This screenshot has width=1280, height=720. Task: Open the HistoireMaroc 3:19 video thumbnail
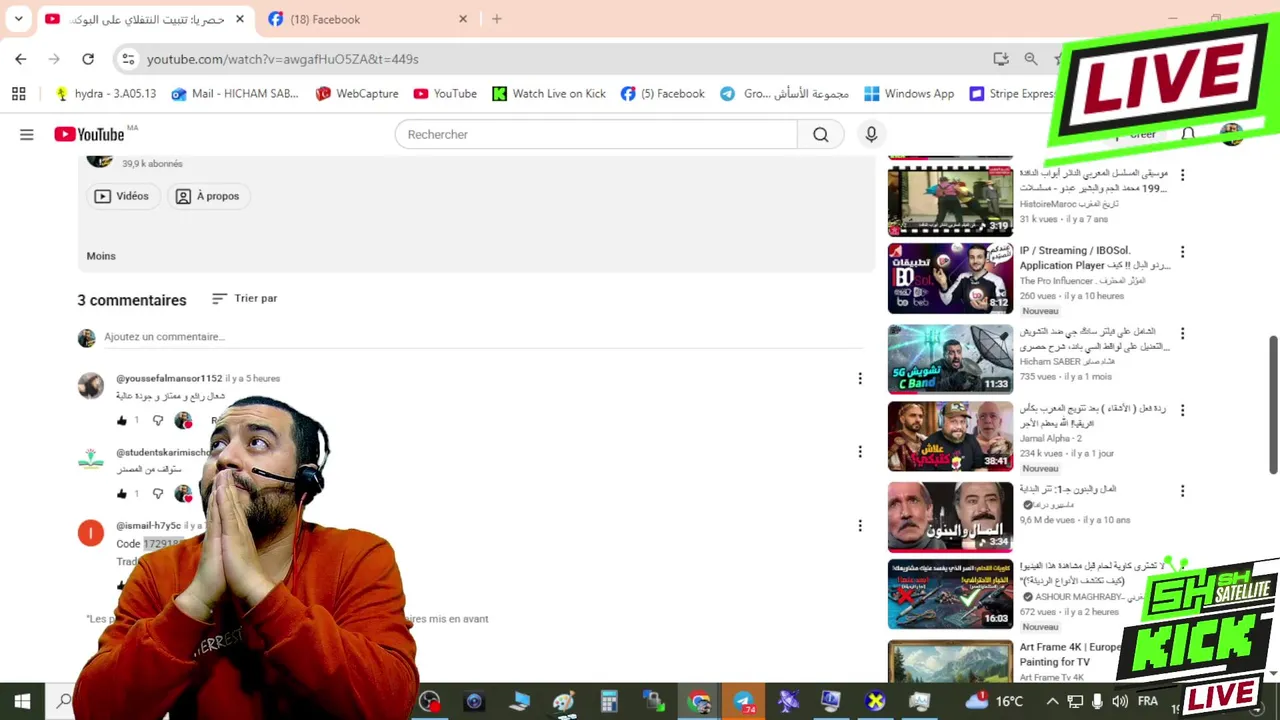click(950, 201)
